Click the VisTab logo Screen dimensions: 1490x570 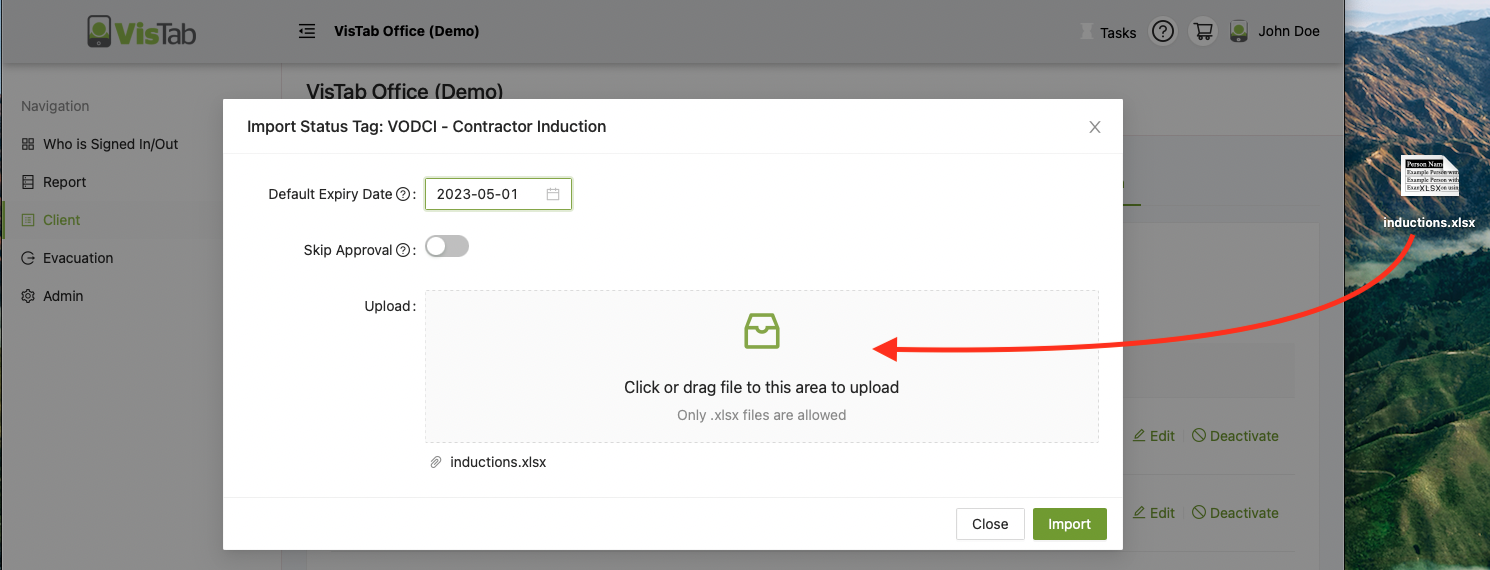tap(141, 31)
